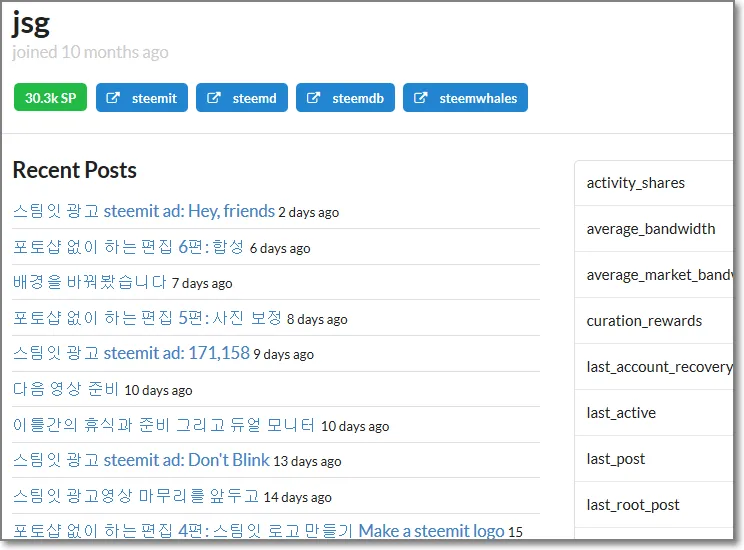
Task: Open the post '포토샵 없이 하는 편집 6편: 합성'
Action: pyautogui.click(x=129, y=247)
